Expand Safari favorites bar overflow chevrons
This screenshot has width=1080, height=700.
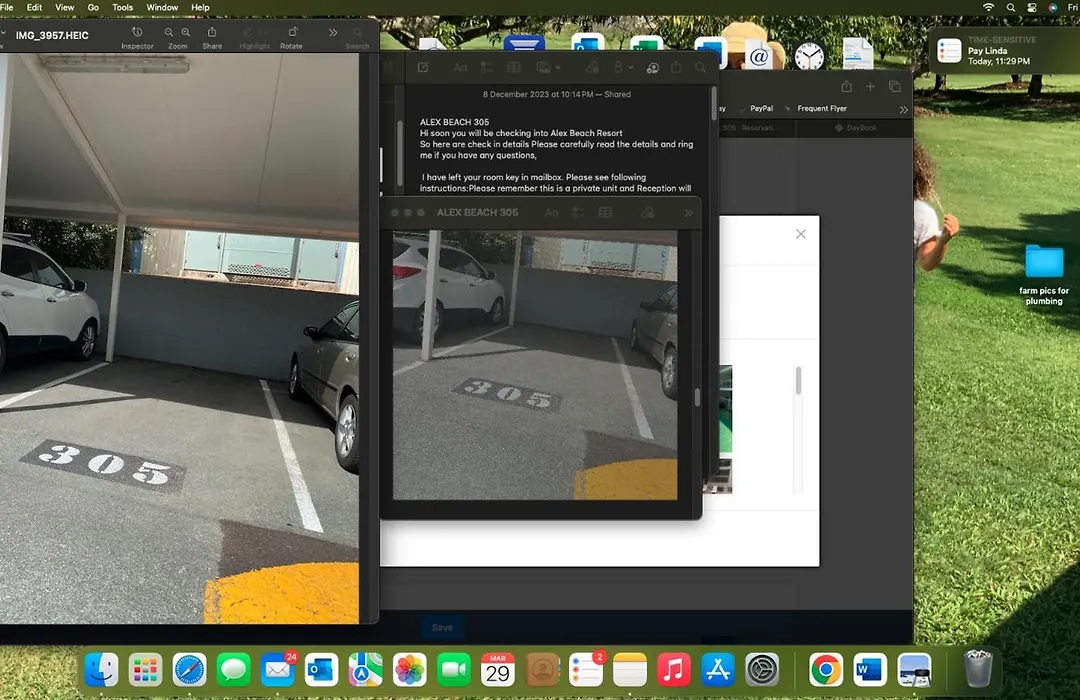pyautogui.click(x=903, y=109)
